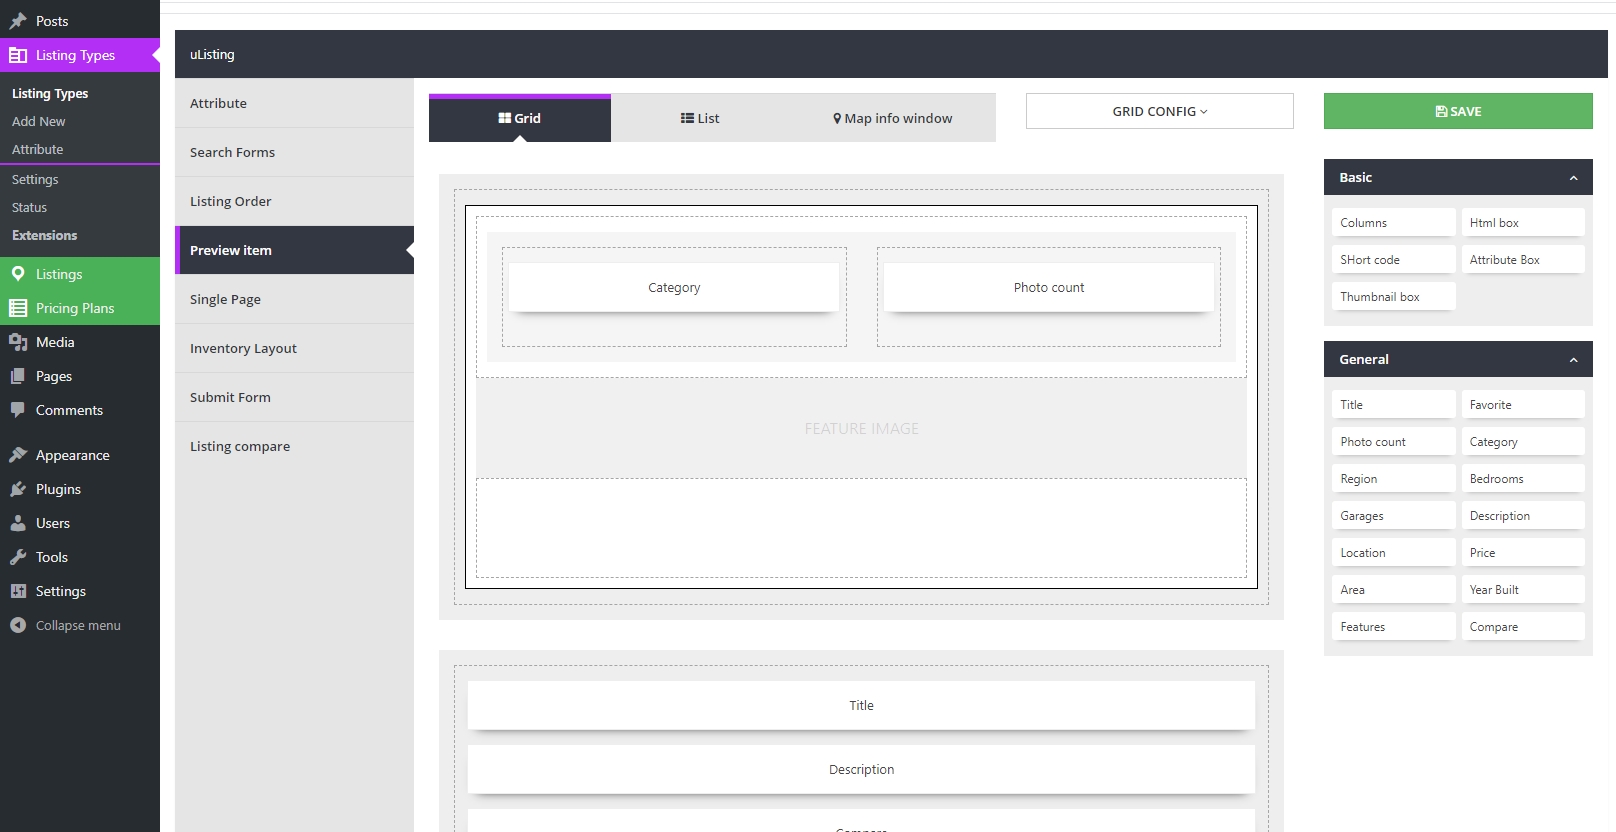Select the Photo count element in General panel
The width and height of the screenshot is (1616, 832).
pyautogui.click(x=1393, y=442)
